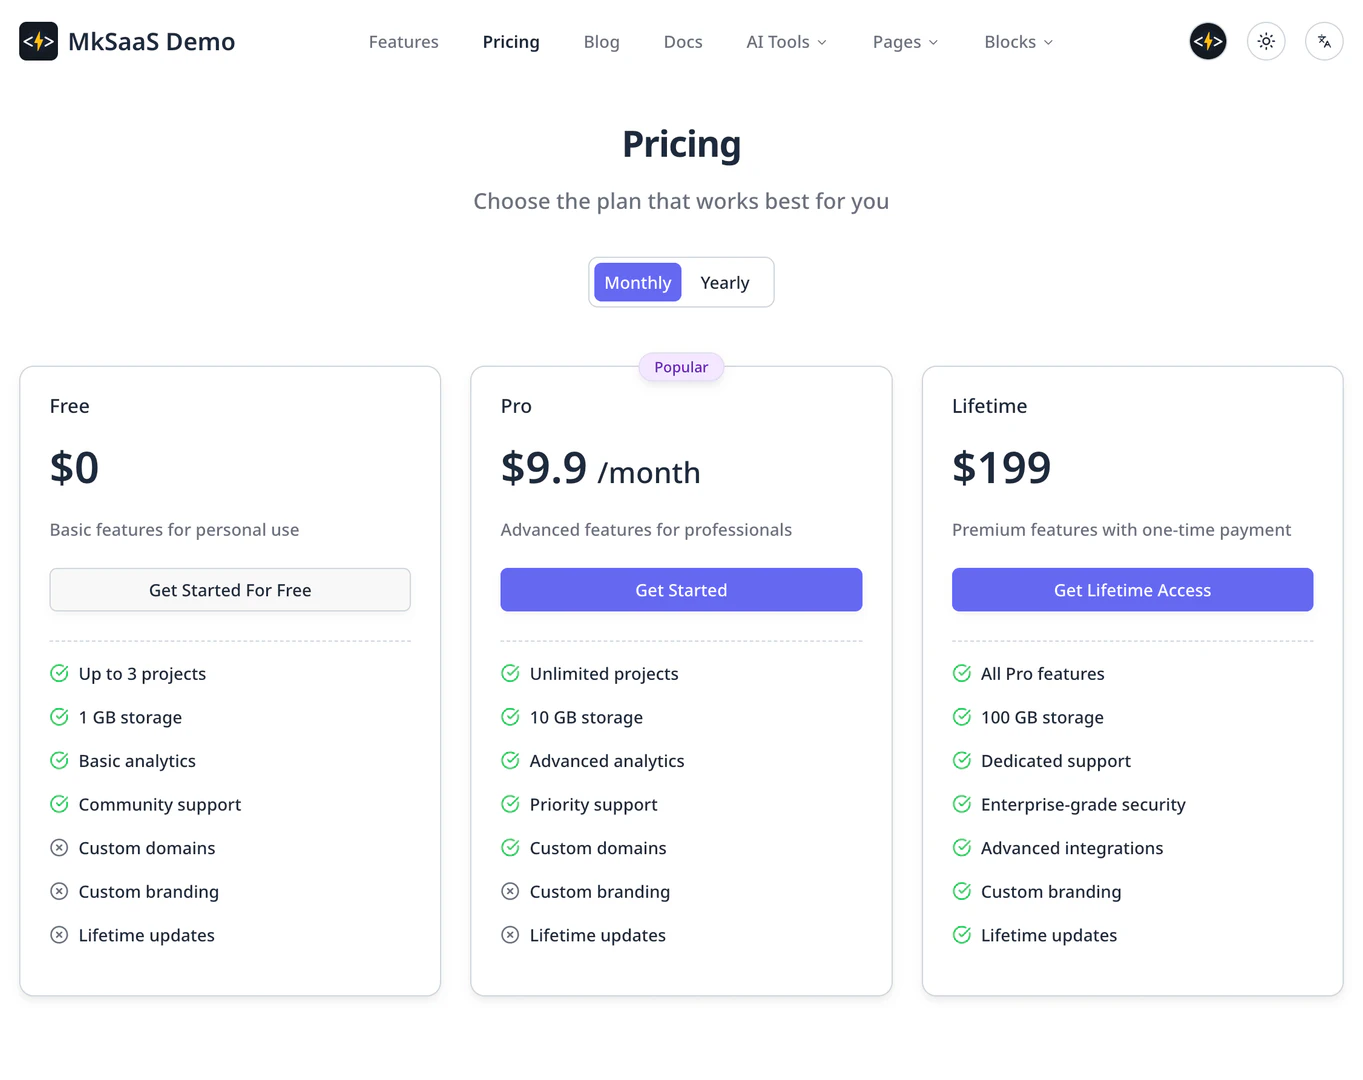
Task: Click the X icon beside Lifetime updates in Pro
Action: tap(510, 934)
